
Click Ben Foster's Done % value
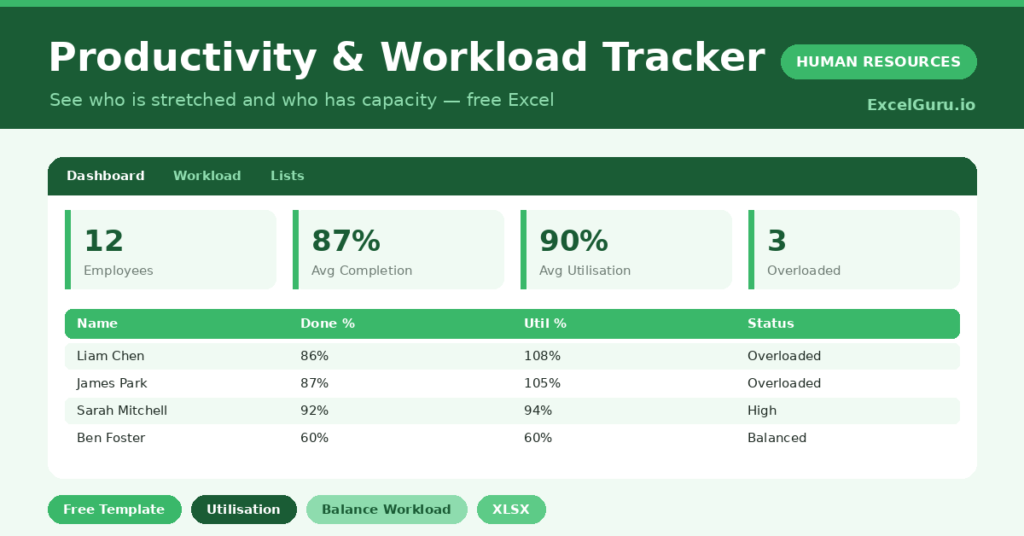[314, 438]
